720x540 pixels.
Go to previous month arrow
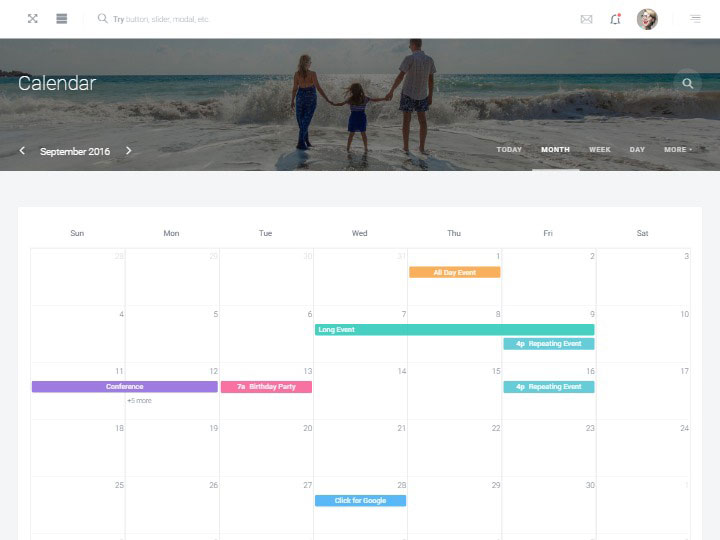point(23,151)
